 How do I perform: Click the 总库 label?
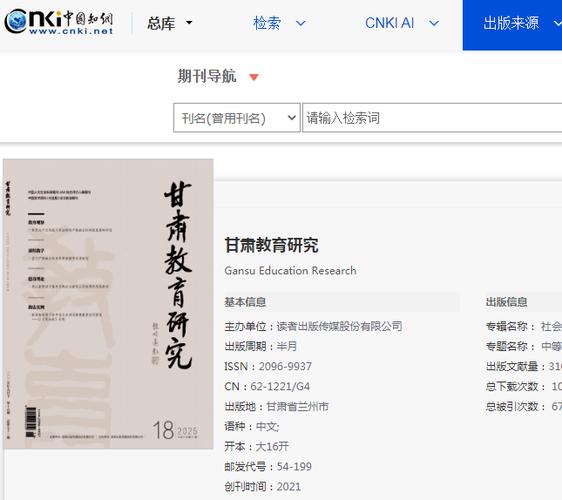(161, 23)
